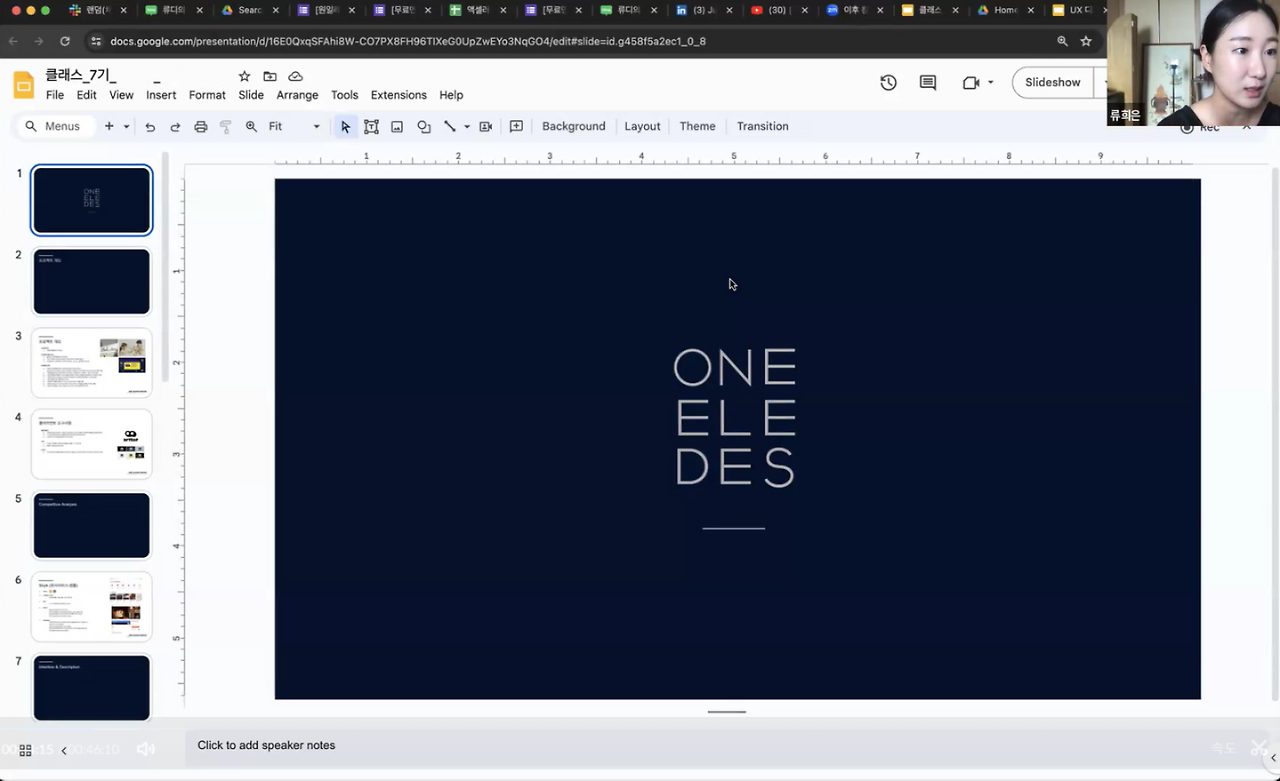Star this presentation

(245, 77)
